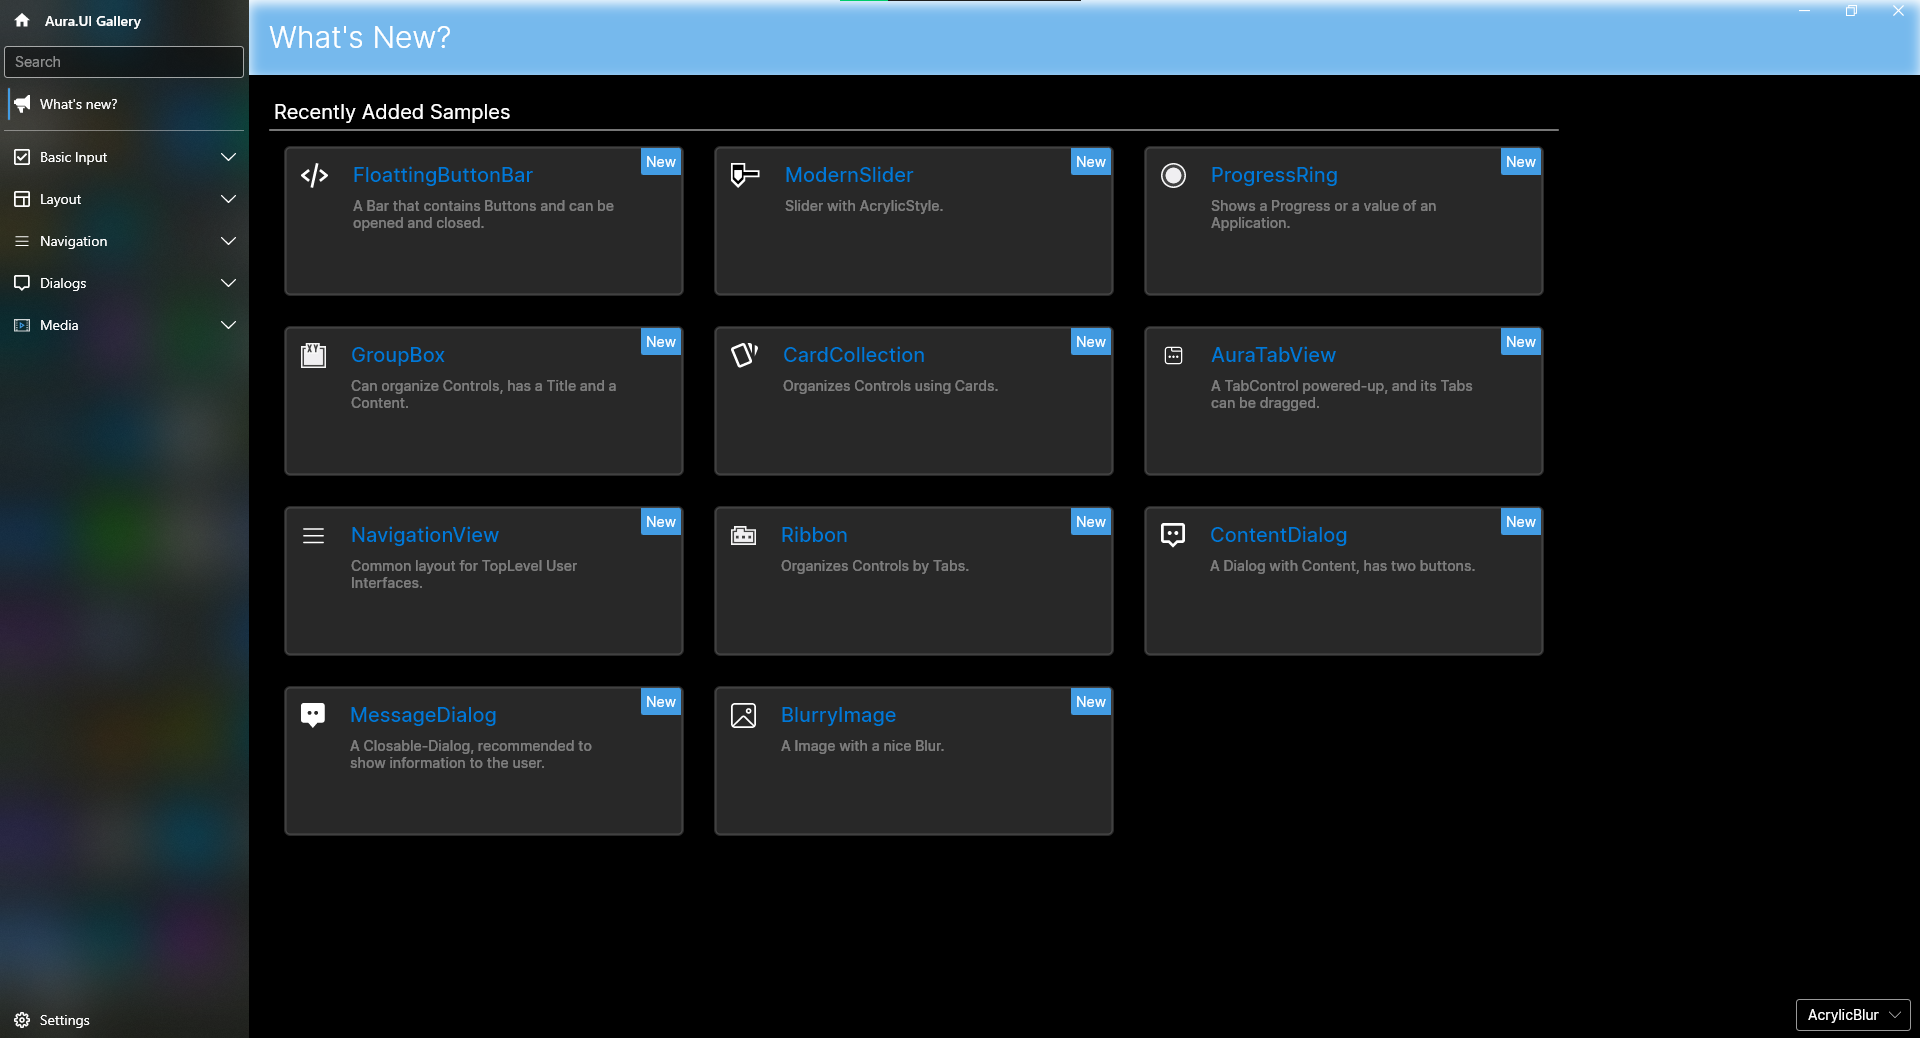Click the New badge on BlurryImage card
Viewport: 1920px width, 1038px height.
point(1091,702)
